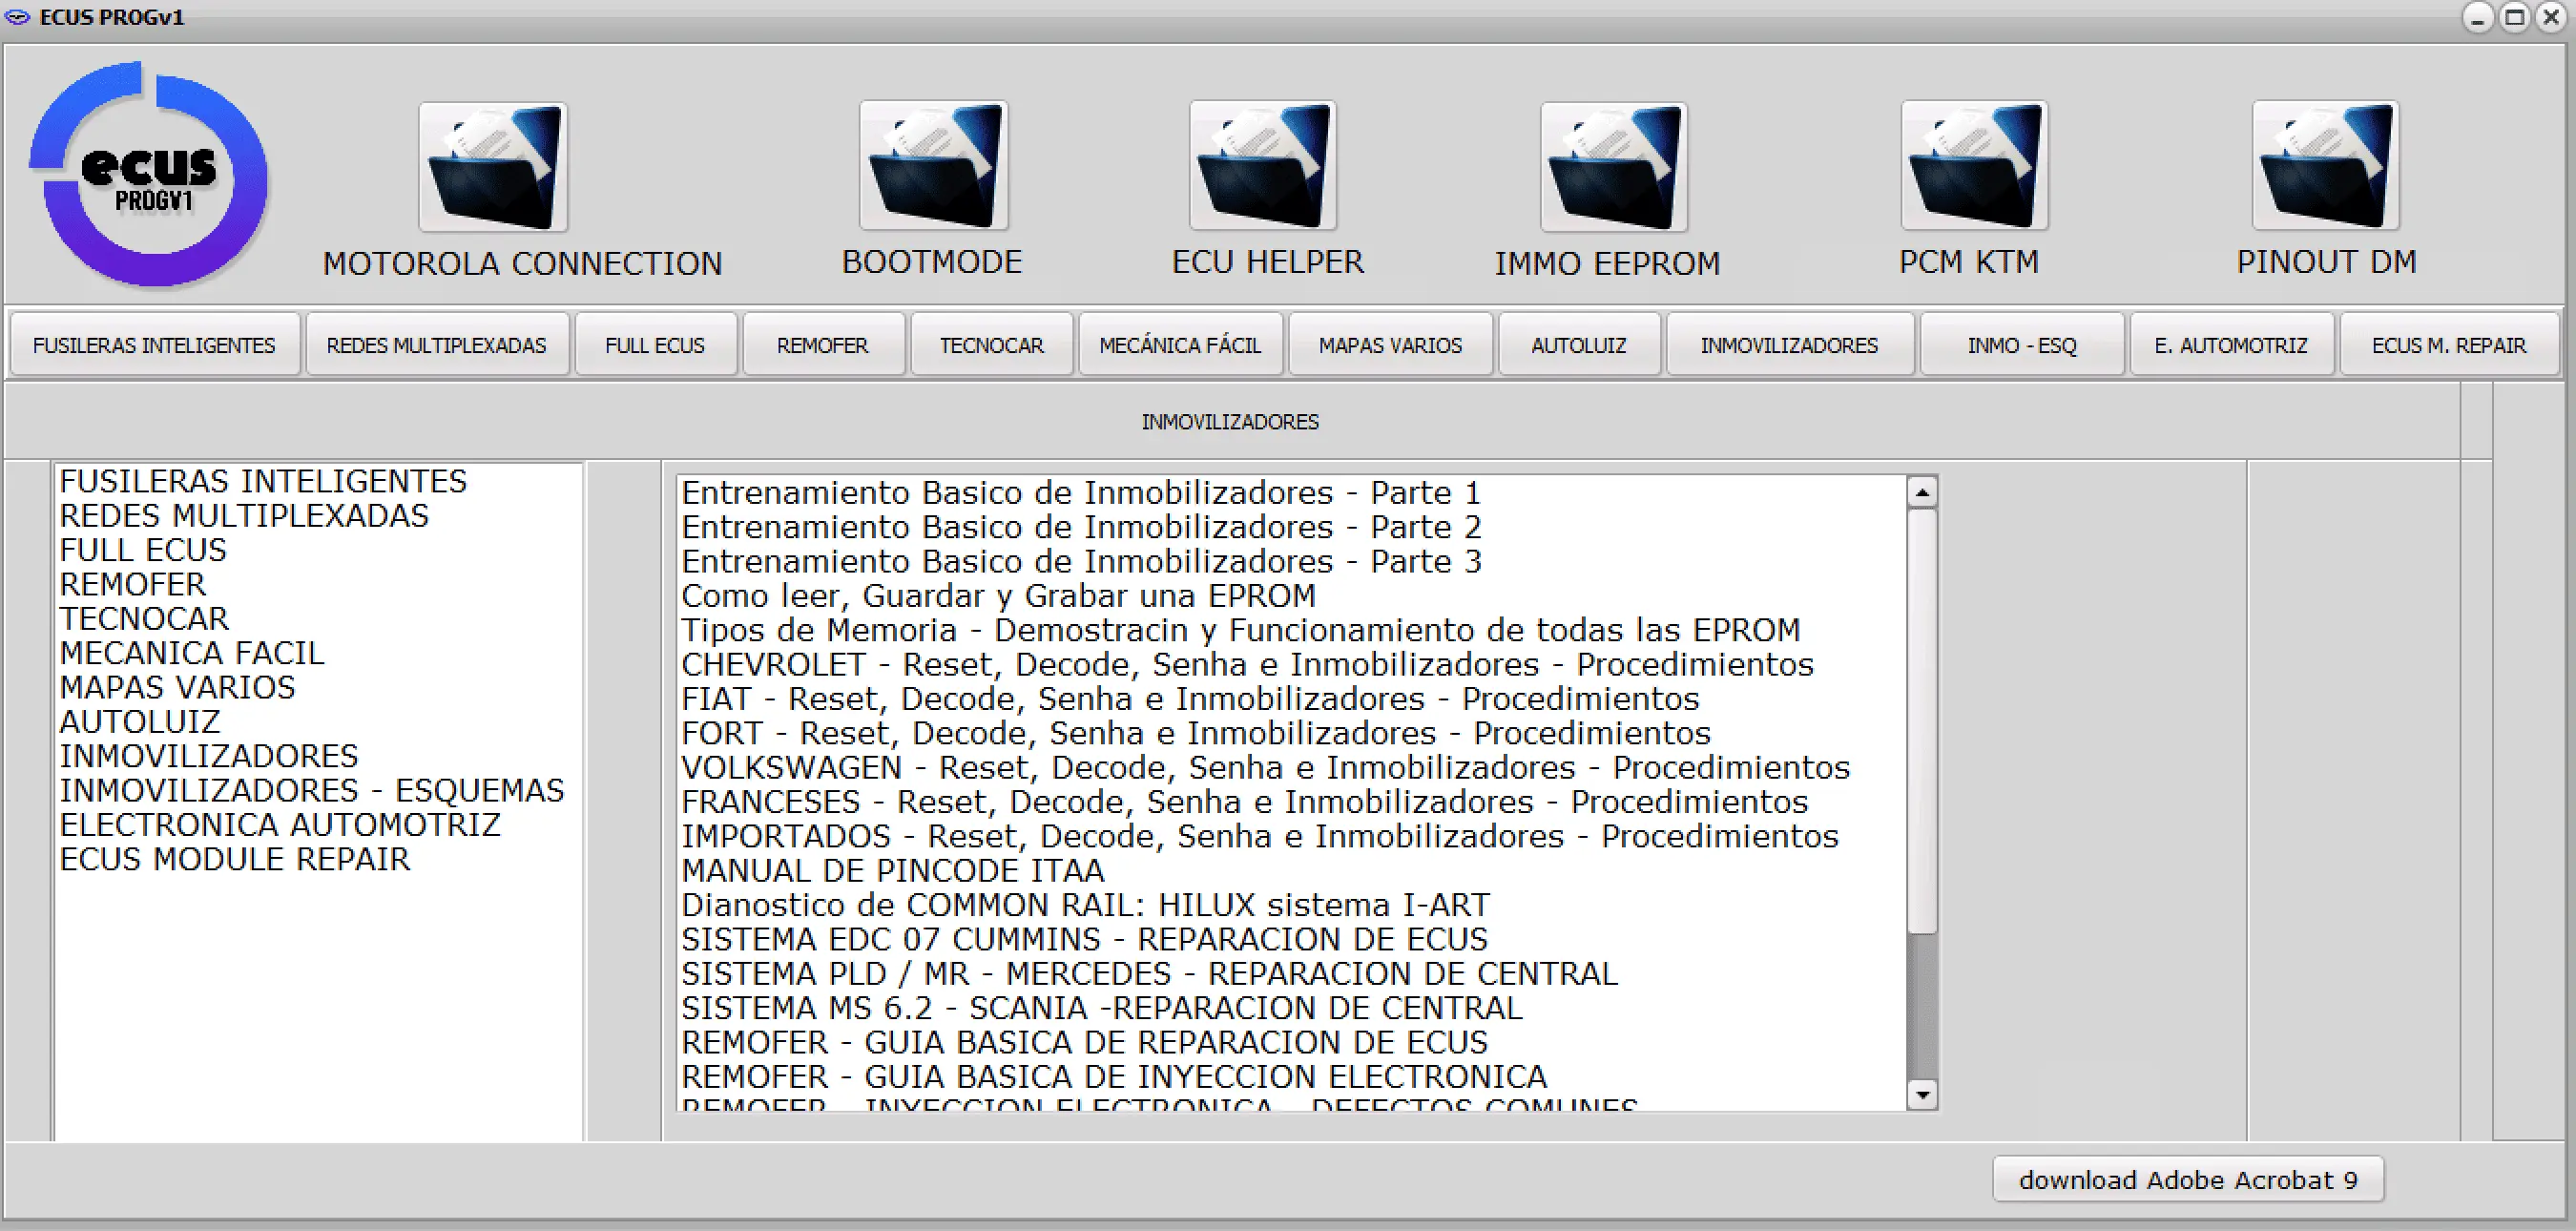Click the INMO - ESQ button

[x=2022, y=345]
